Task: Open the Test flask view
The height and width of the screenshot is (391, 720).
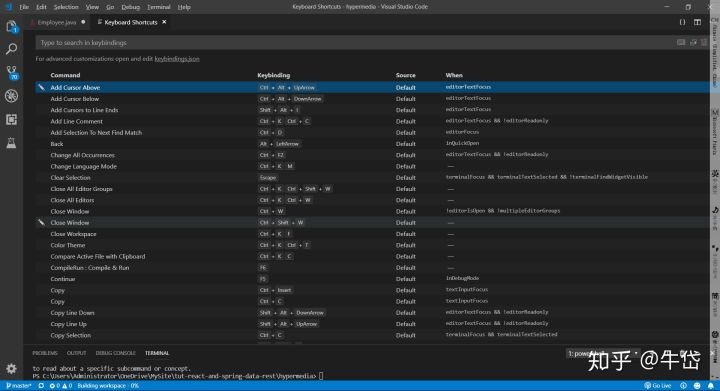Action: [x=11, y=143]
